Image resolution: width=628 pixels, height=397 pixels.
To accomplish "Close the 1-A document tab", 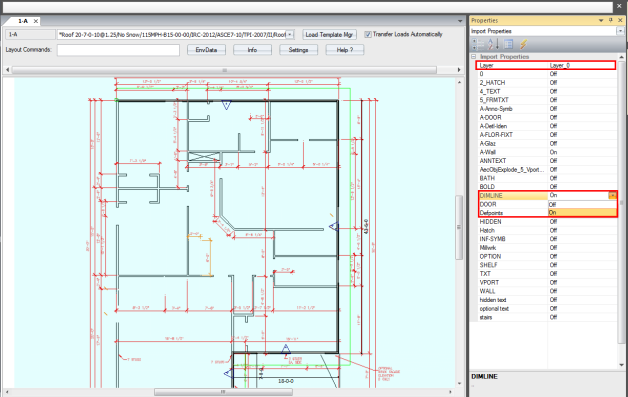I will coord(36,21).
